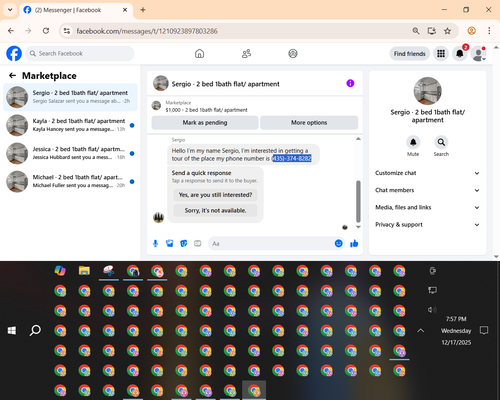Screen dimensions: 500x400
Task: Open the Facebook menu grid icon
Action: (441, 53)
